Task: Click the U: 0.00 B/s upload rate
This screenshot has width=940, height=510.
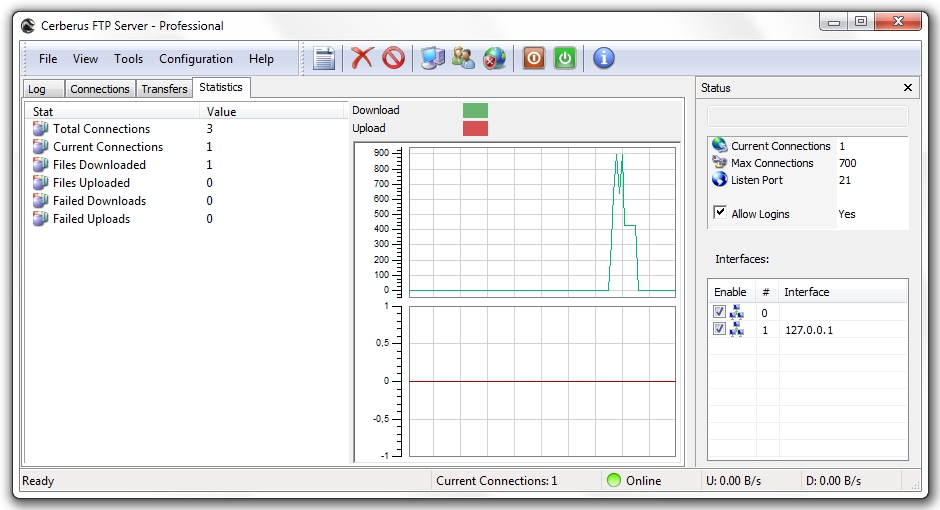Action: tap(733, 481)
